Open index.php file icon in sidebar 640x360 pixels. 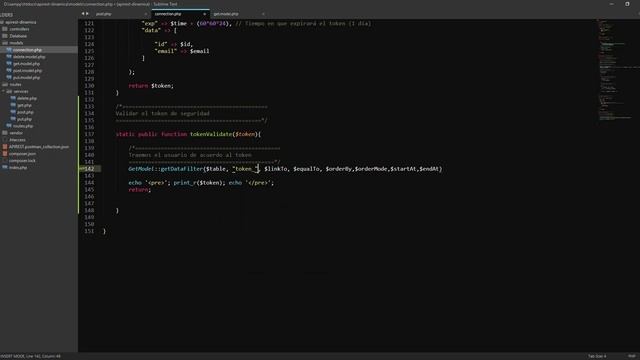5,168
